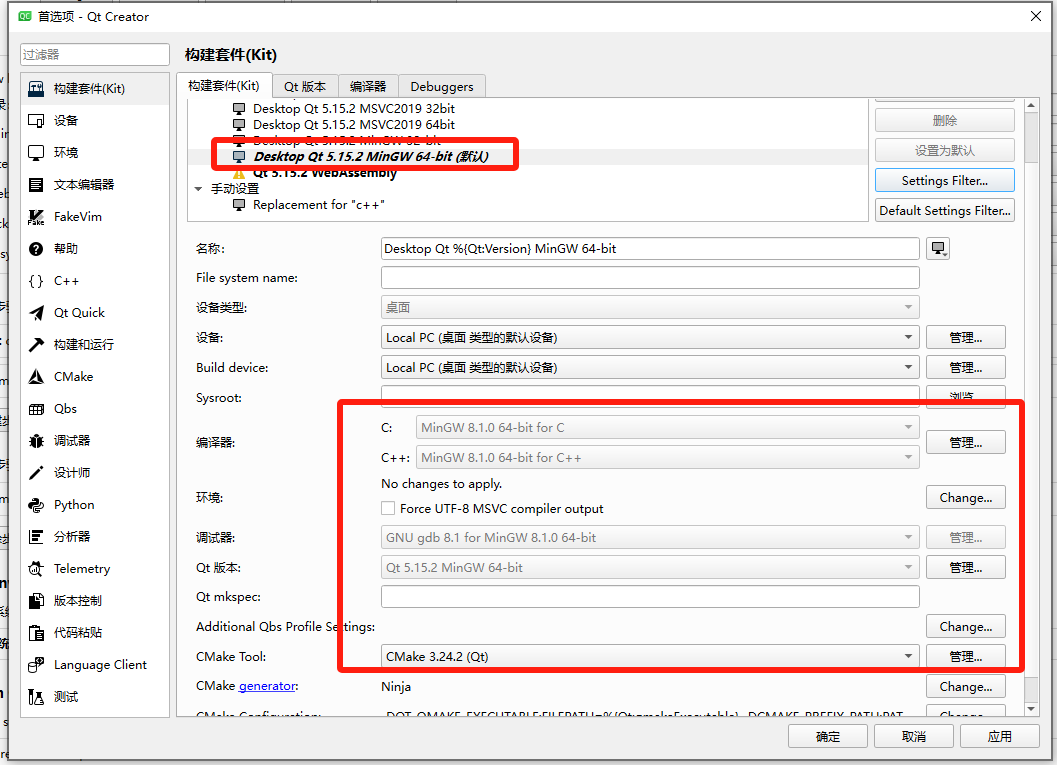
Task: Follow the CMake generator link
Action: [x=267, y=686]
